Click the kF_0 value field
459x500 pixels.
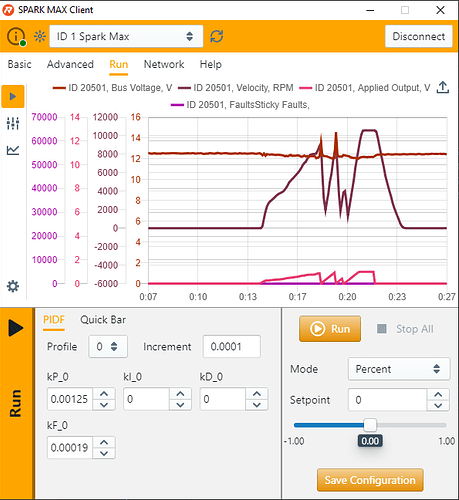[x=70, y=448]
